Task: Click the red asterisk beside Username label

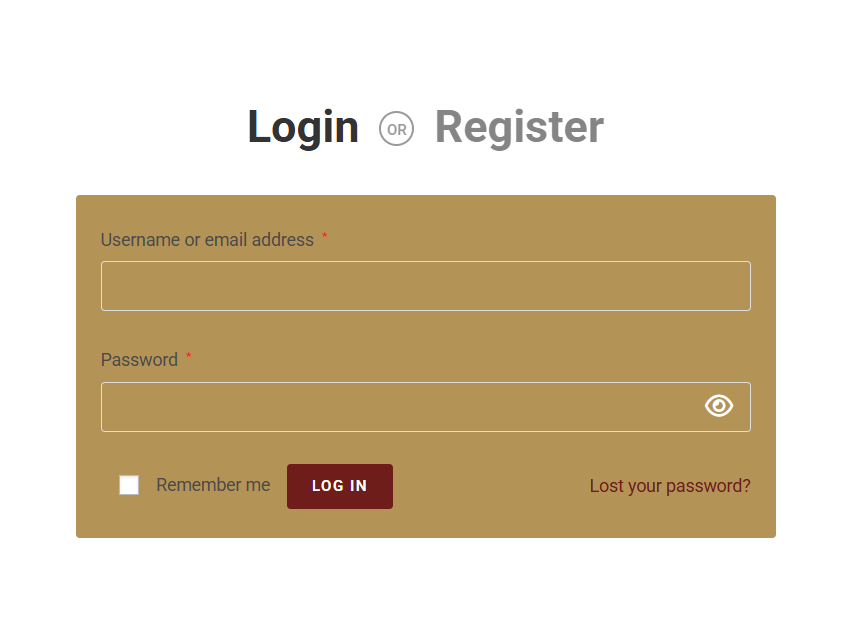Action: 324,236
